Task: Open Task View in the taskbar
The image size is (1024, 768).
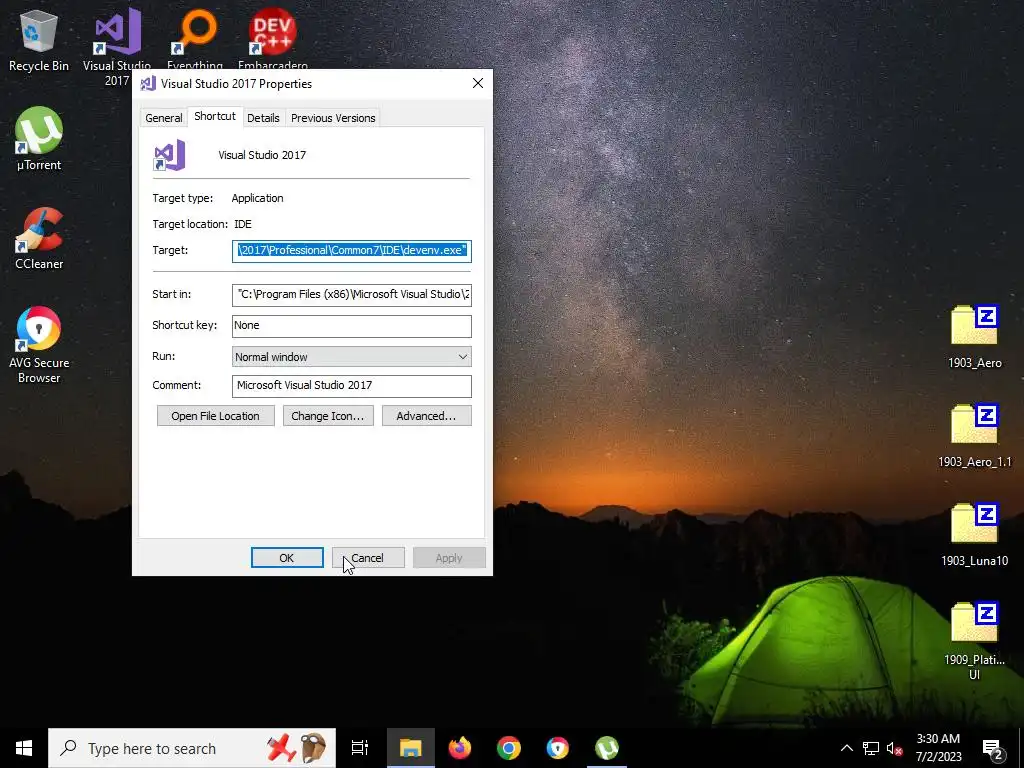Action: click(x=360, y=748)
